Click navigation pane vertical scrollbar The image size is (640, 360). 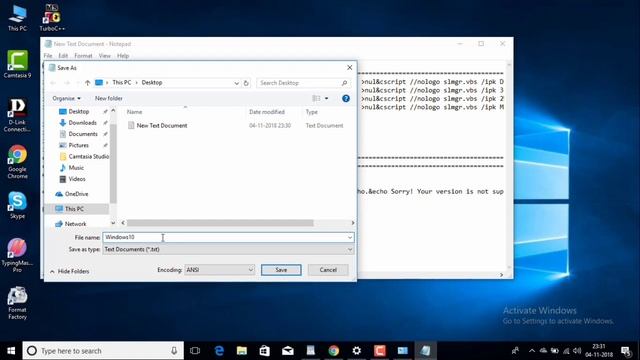(113, 163)
